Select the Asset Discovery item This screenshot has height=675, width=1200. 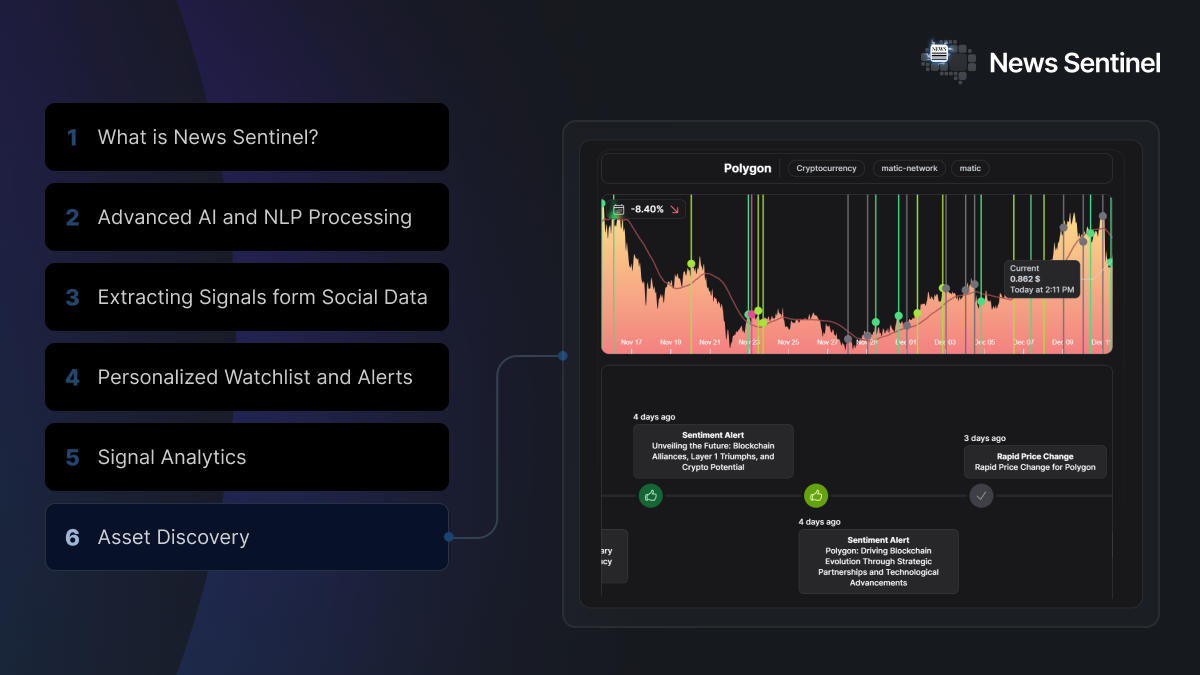click(x=247, y=537)
